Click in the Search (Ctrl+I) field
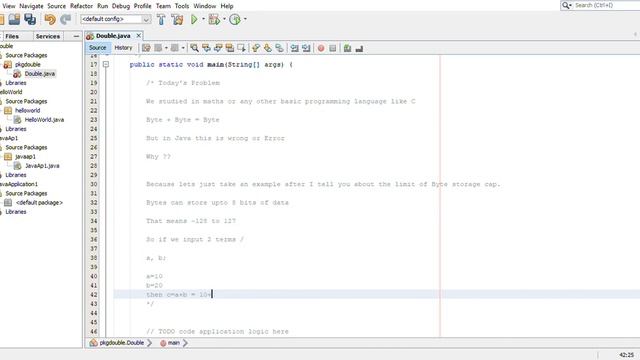Image resolution: width=640 pixels, height=360 pixels. click(606, 5)
